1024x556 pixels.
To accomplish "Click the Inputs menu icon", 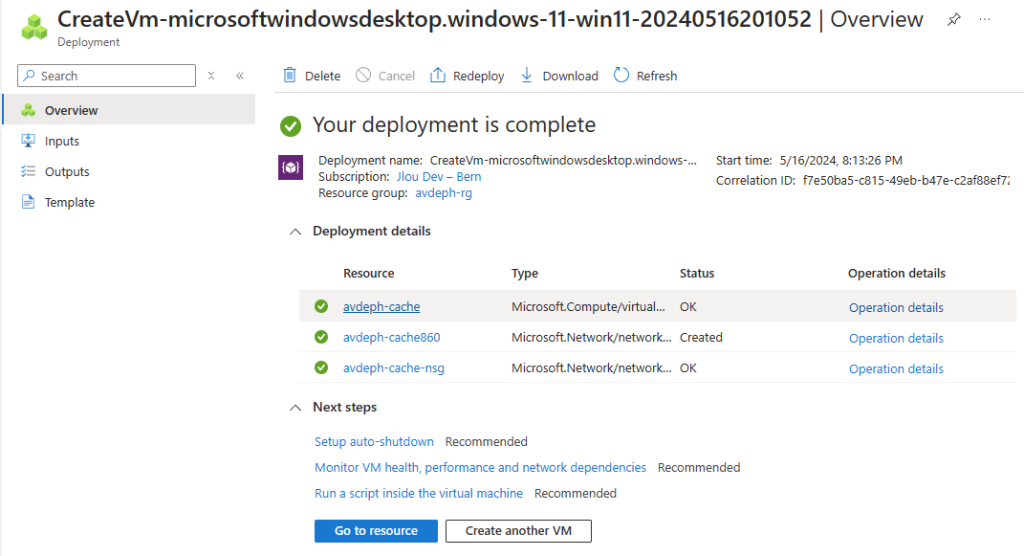I will tap(28, 140).
